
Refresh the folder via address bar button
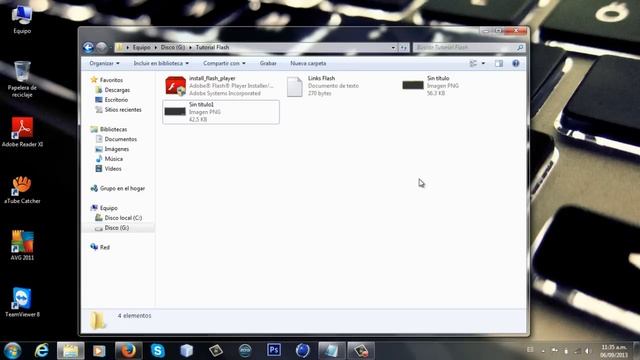point(403,48)
